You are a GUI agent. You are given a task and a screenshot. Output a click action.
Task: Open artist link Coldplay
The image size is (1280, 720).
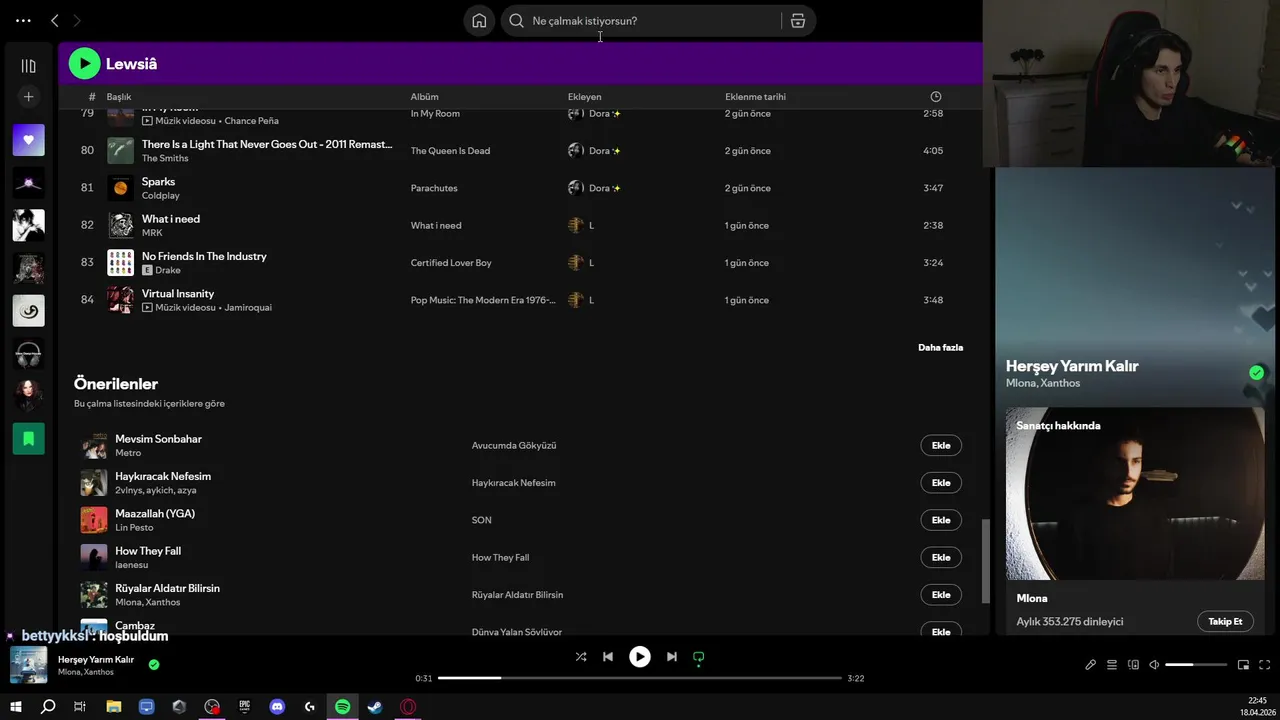pos(161,196)
